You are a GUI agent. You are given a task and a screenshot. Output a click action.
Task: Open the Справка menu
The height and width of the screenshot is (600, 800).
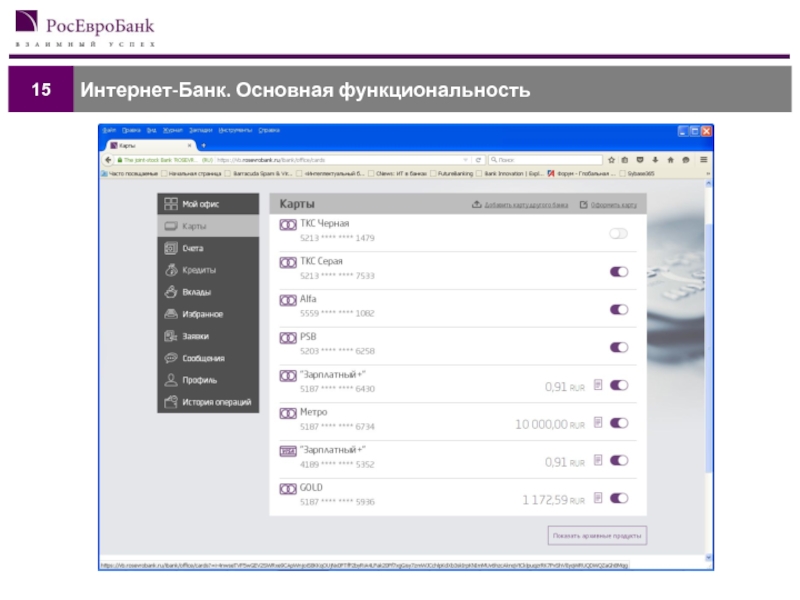(269, 131)
